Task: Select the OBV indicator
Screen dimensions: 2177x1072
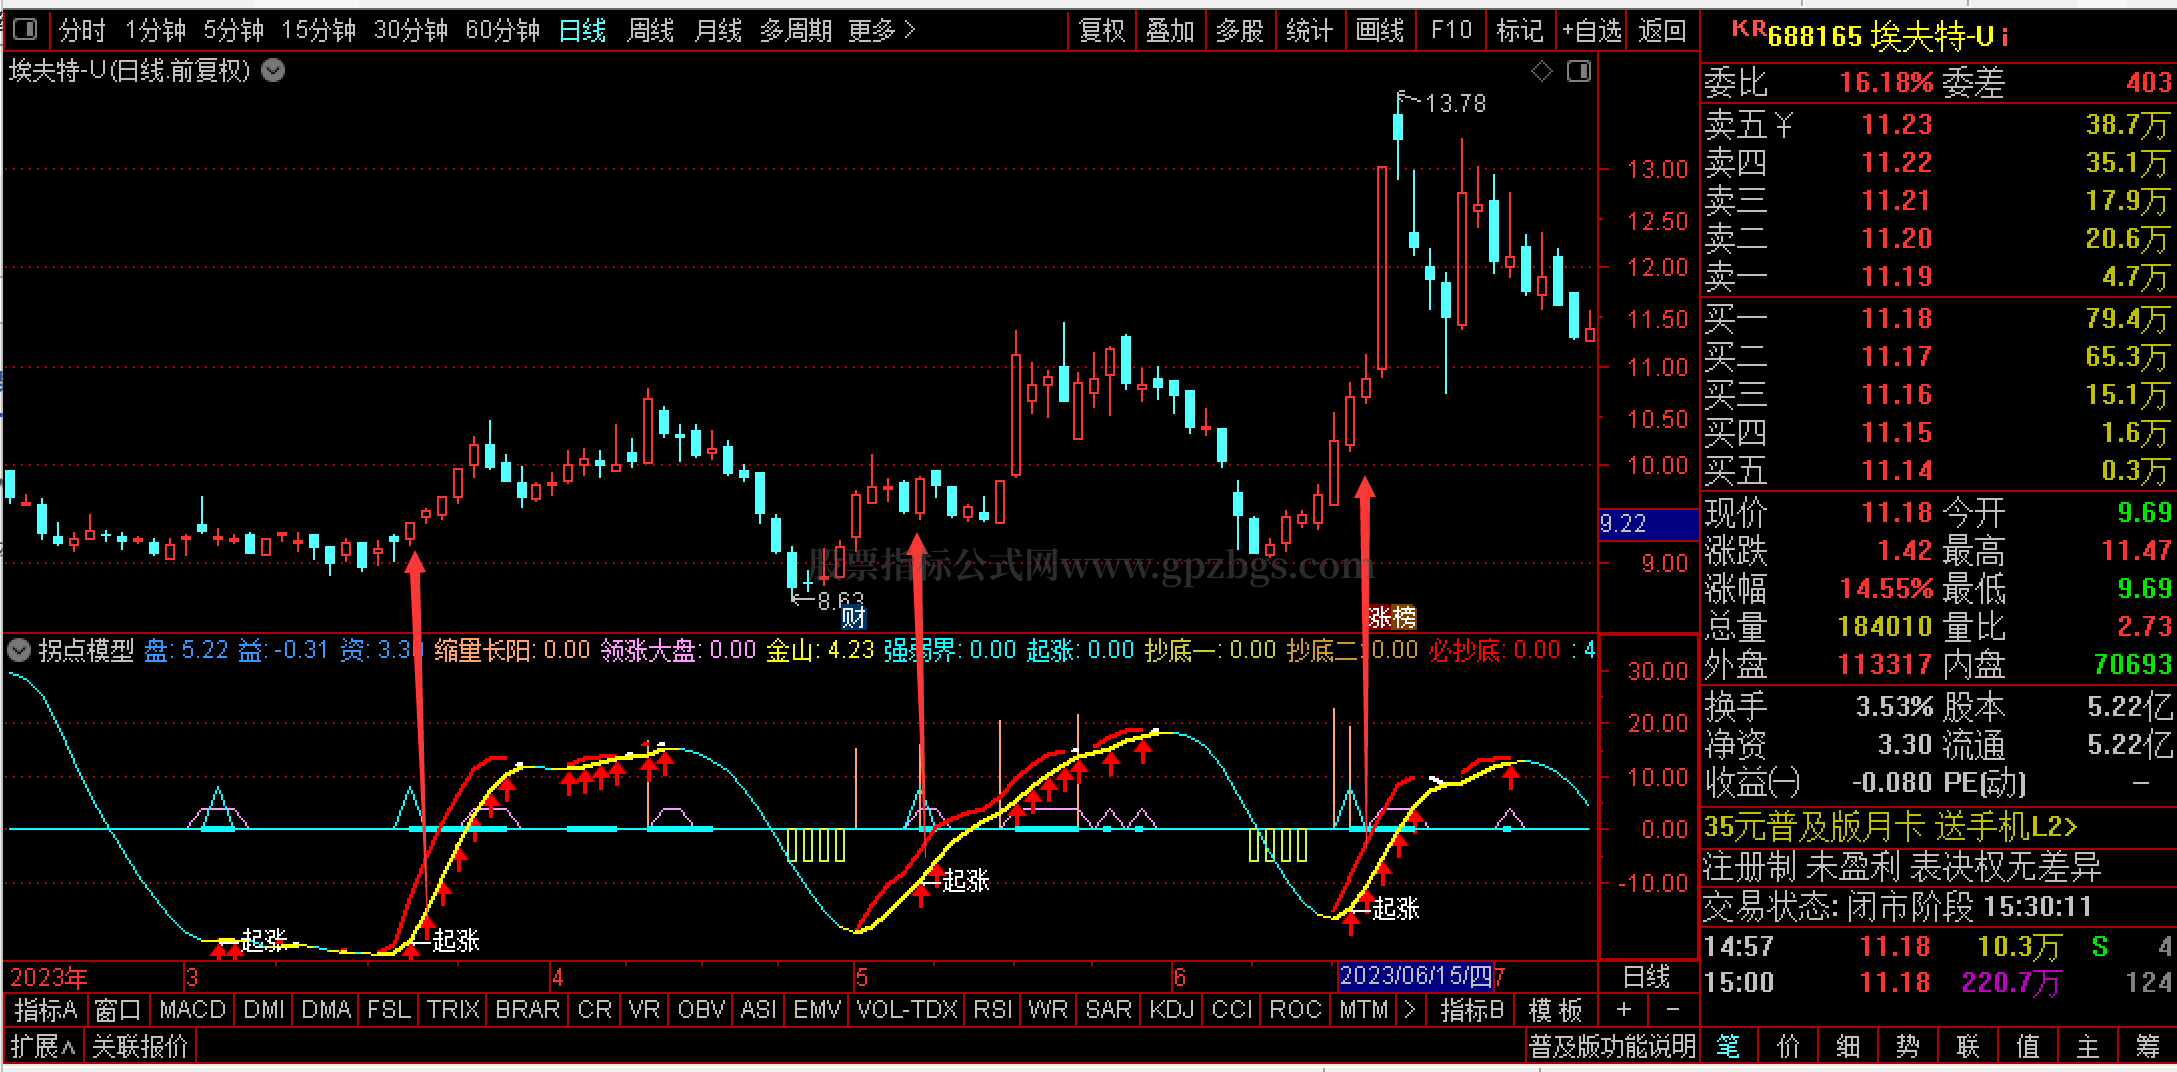Action: point(701,1010)
